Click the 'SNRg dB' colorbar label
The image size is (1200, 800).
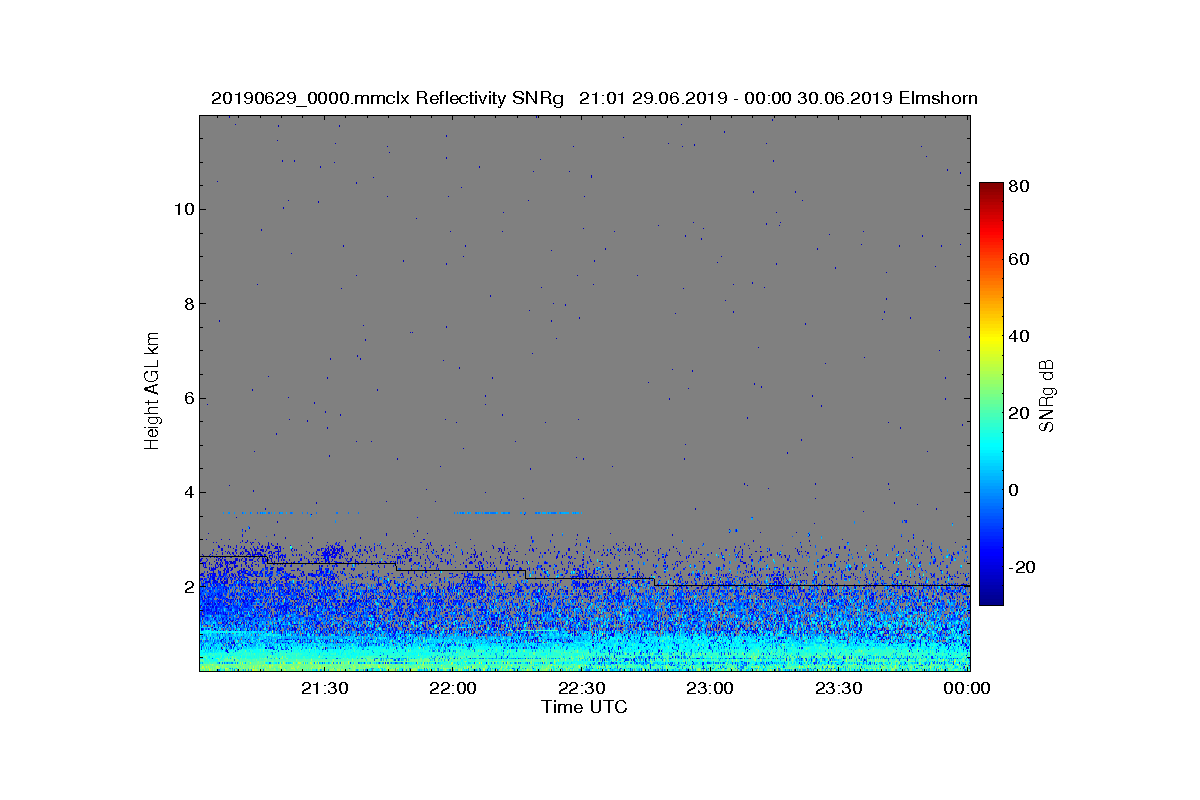click(1047, 395)
